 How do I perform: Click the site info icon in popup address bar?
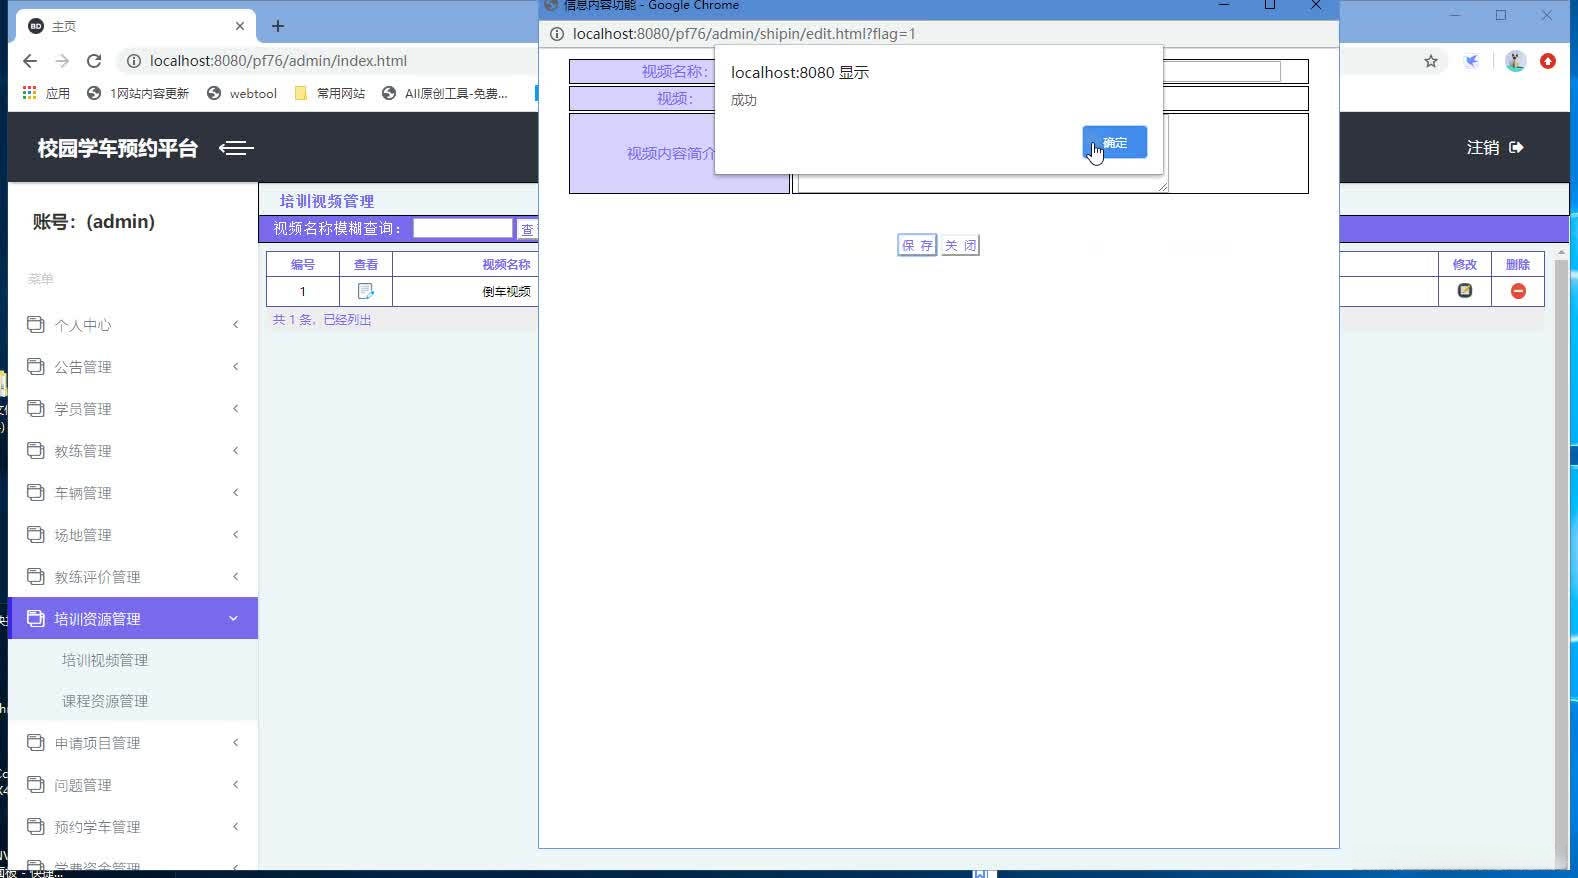[x=557, y=34]
